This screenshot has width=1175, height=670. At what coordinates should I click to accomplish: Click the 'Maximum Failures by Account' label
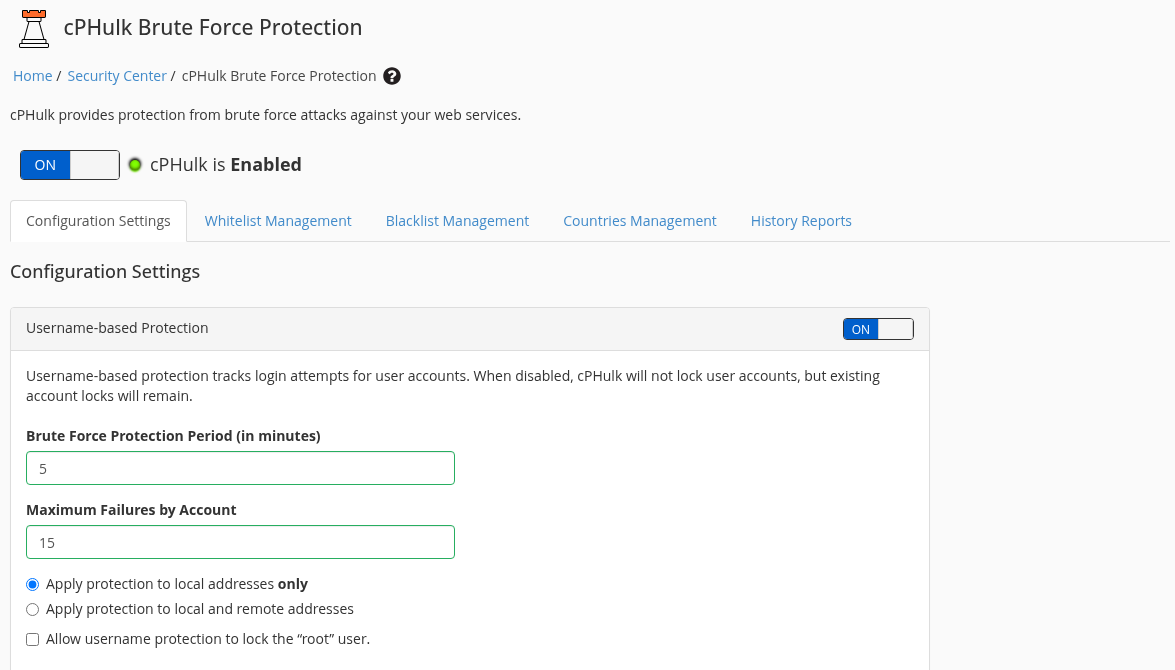(131, 510)
